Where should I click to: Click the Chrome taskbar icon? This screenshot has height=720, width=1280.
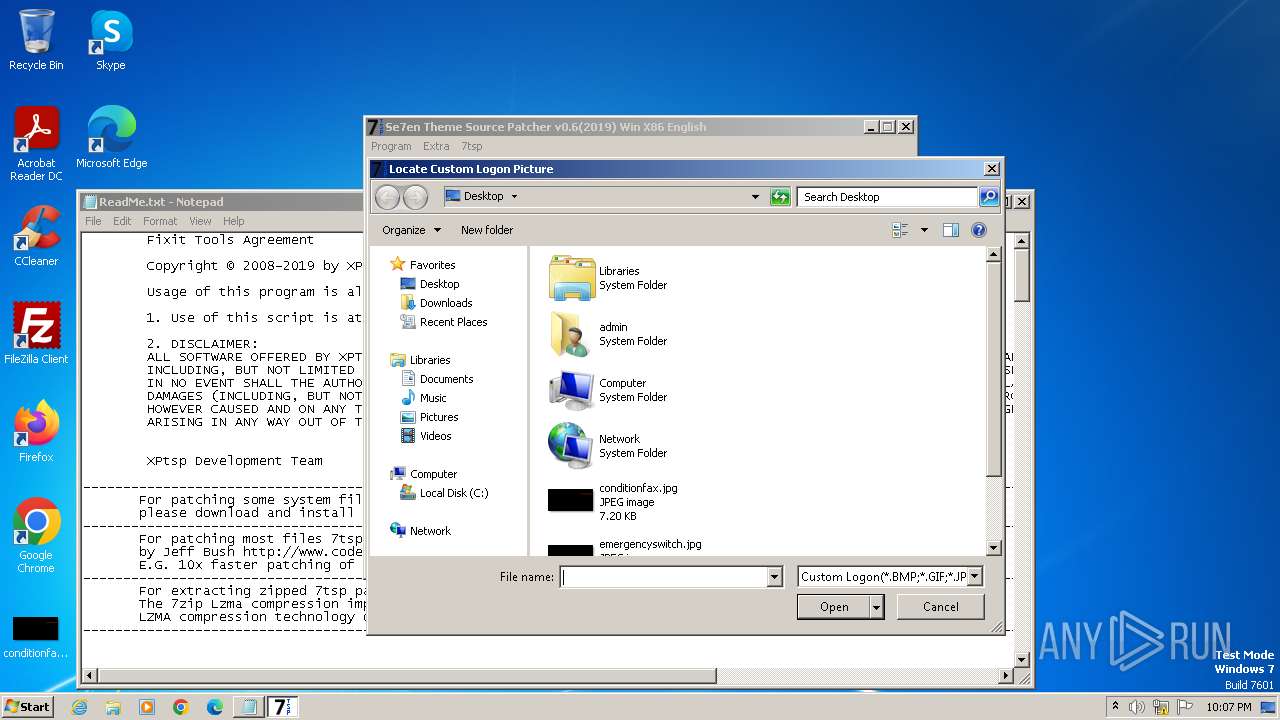tap(181, 707)
